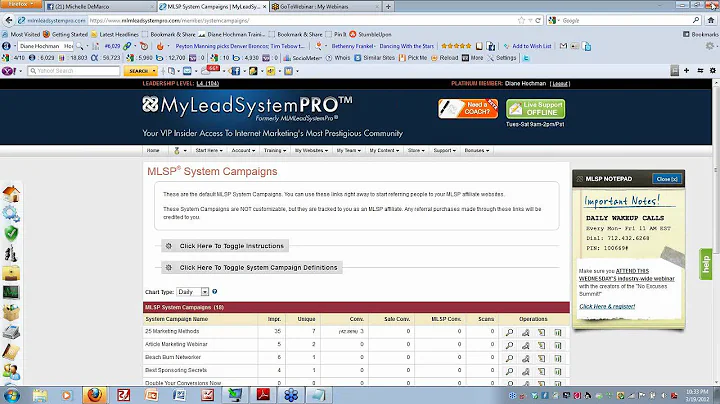Open the Training dropdown menu
The height and width of the screenshot is (404, 720).
click(x=275, y=151)
